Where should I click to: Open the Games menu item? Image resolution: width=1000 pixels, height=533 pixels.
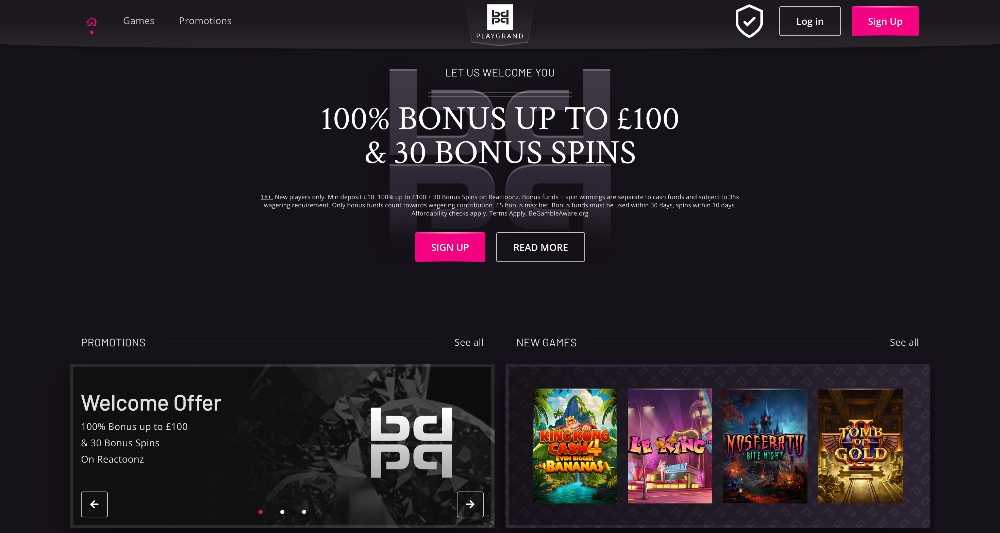tap(139, 20)
